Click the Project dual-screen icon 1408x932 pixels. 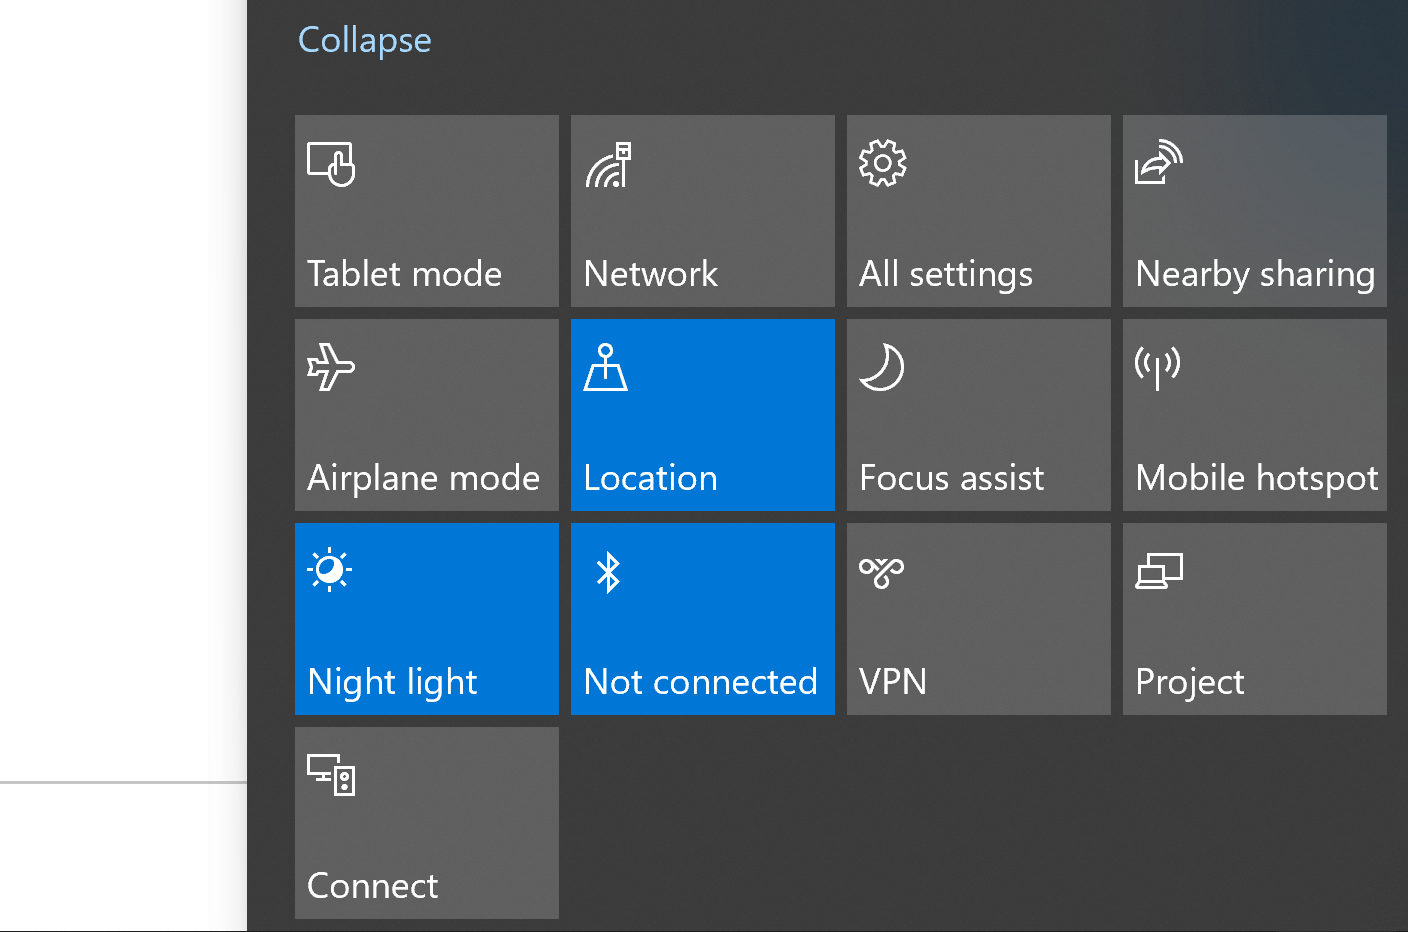(x=1159, y=572)
